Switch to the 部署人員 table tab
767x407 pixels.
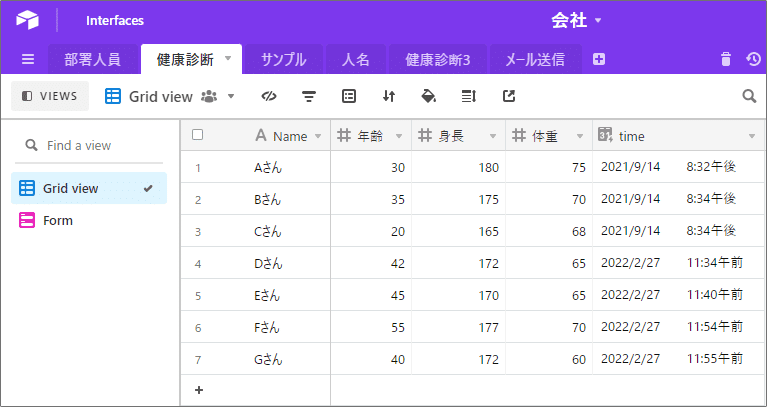[x=92, y=60]
